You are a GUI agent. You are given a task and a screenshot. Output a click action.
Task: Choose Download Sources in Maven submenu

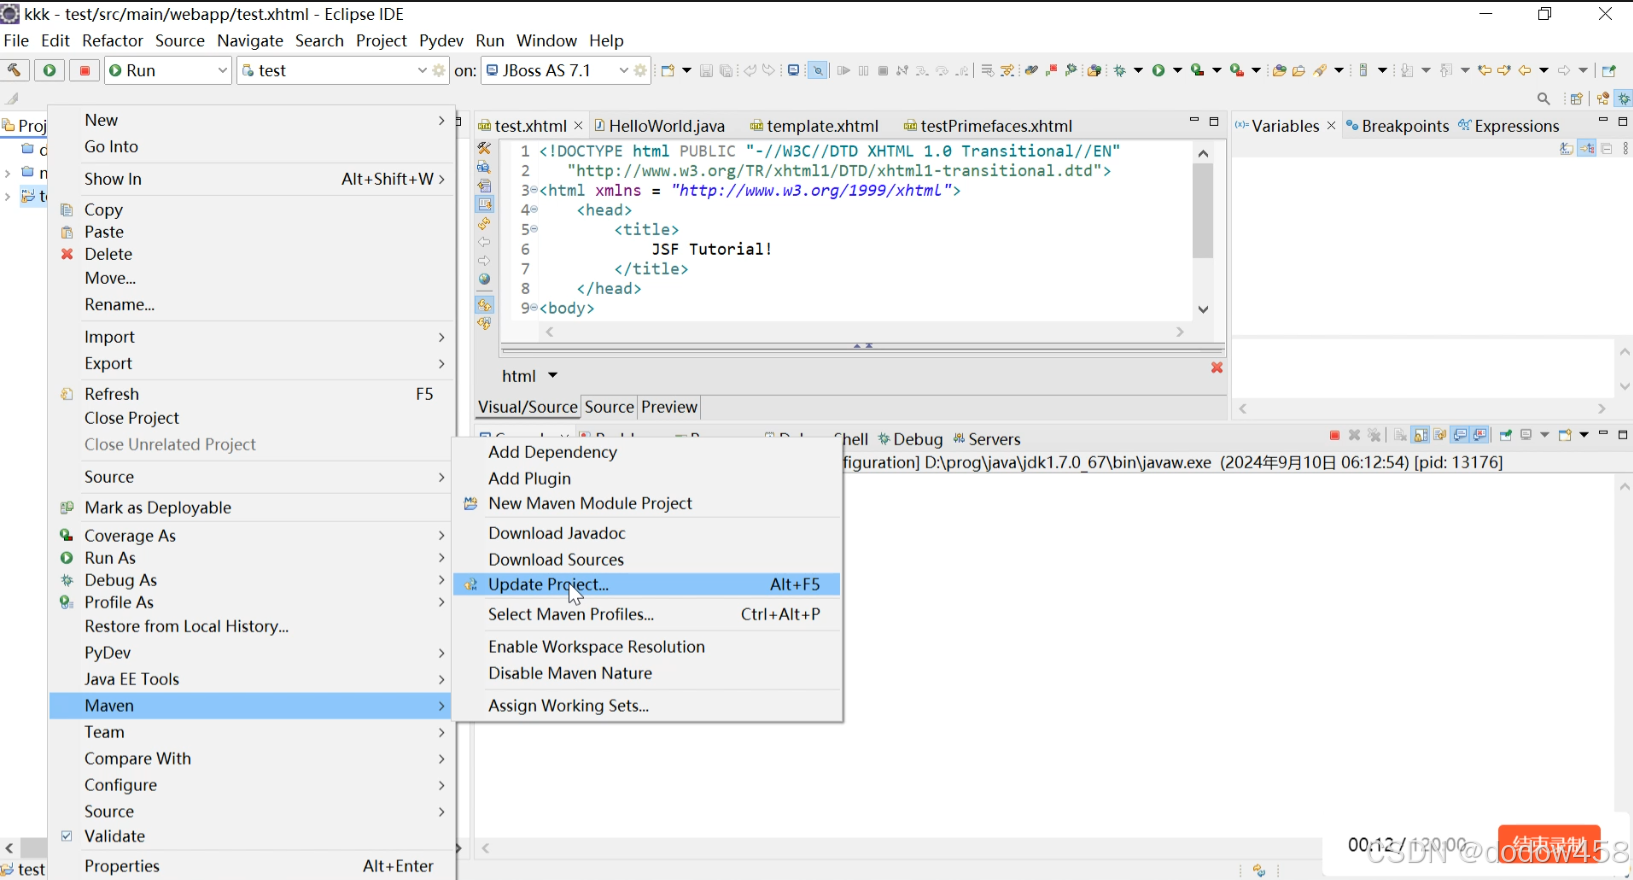coord(556,560)
